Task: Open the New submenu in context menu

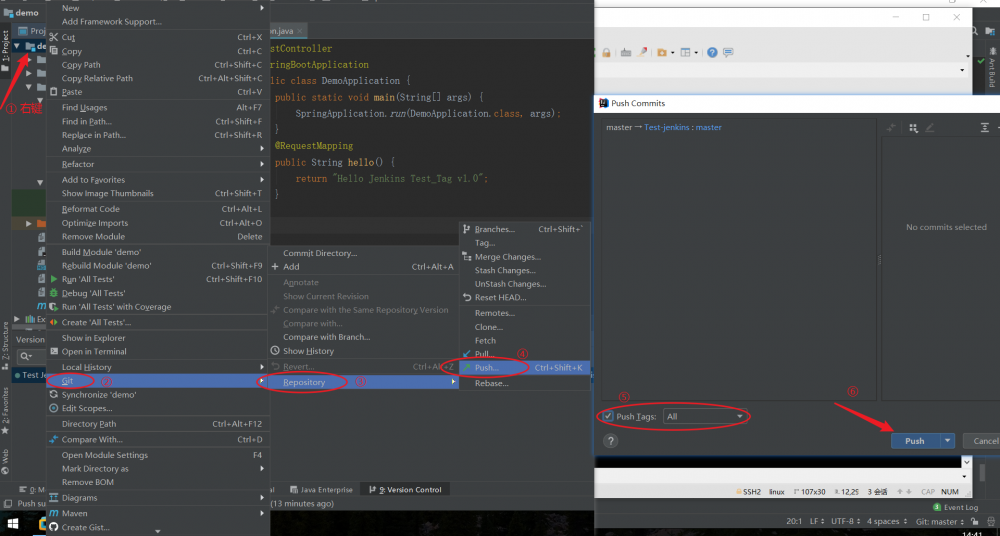Action: pyautogui.click(x=158, y=8)
